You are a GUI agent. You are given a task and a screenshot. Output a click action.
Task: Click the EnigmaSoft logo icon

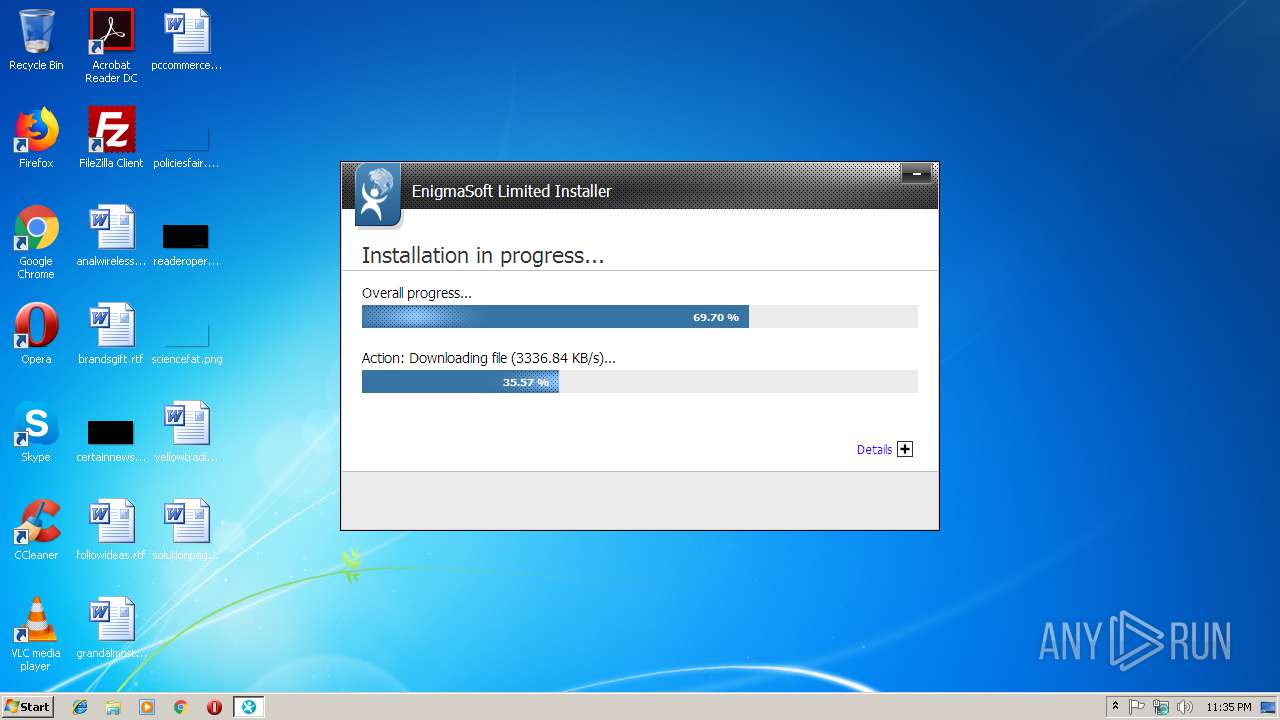(x=377, y=195)
